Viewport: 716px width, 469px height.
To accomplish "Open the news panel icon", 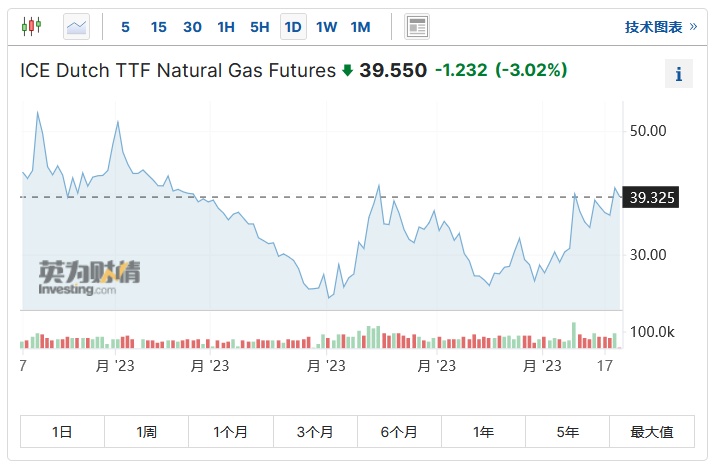I will (x=417, y=27).
